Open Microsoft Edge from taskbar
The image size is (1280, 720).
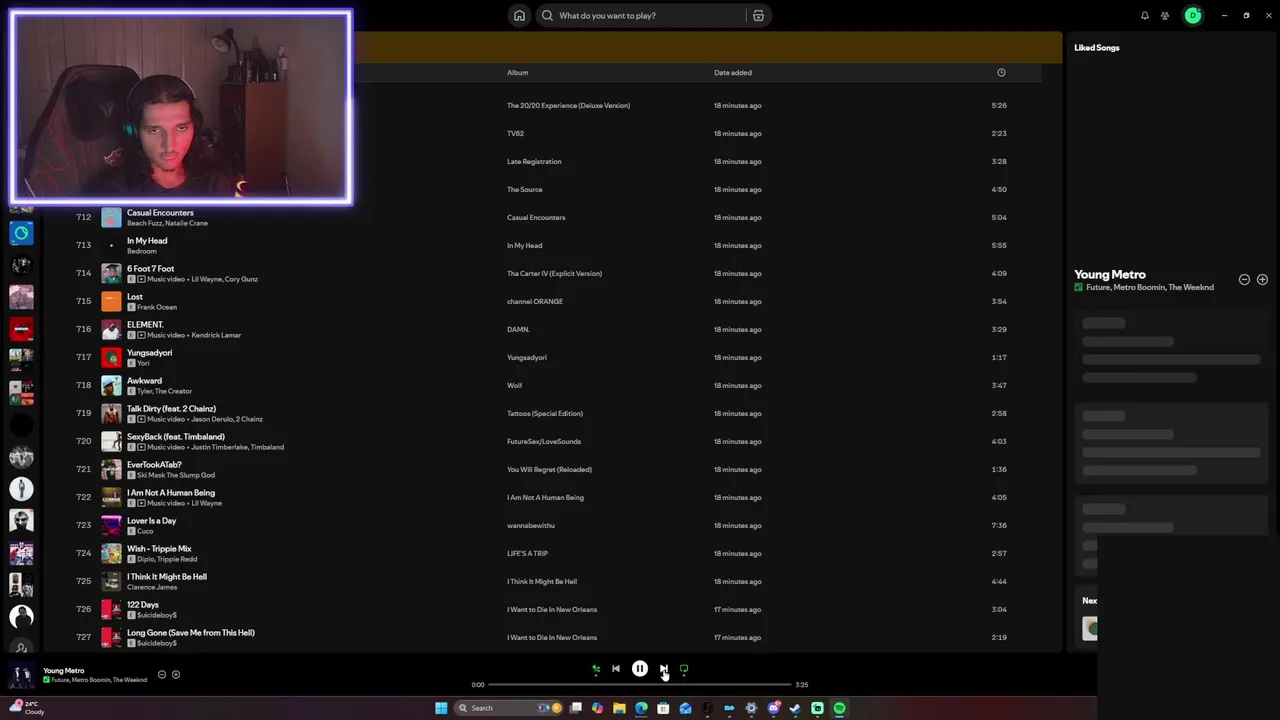click(641, 708)
